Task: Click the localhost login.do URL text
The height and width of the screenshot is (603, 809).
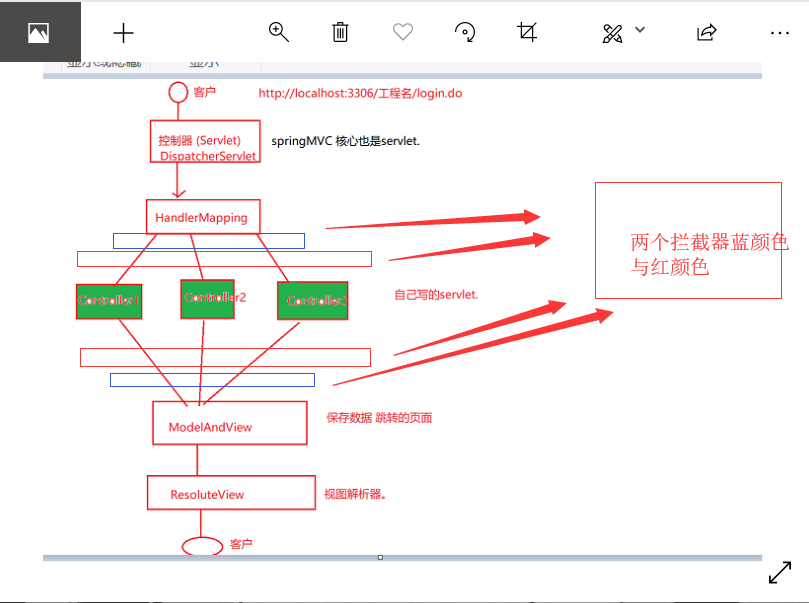Action: (x=360, y=93)
